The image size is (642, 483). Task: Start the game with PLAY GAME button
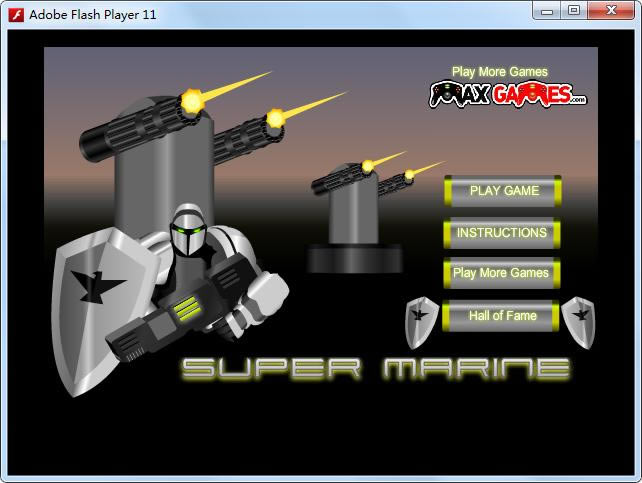503,191
